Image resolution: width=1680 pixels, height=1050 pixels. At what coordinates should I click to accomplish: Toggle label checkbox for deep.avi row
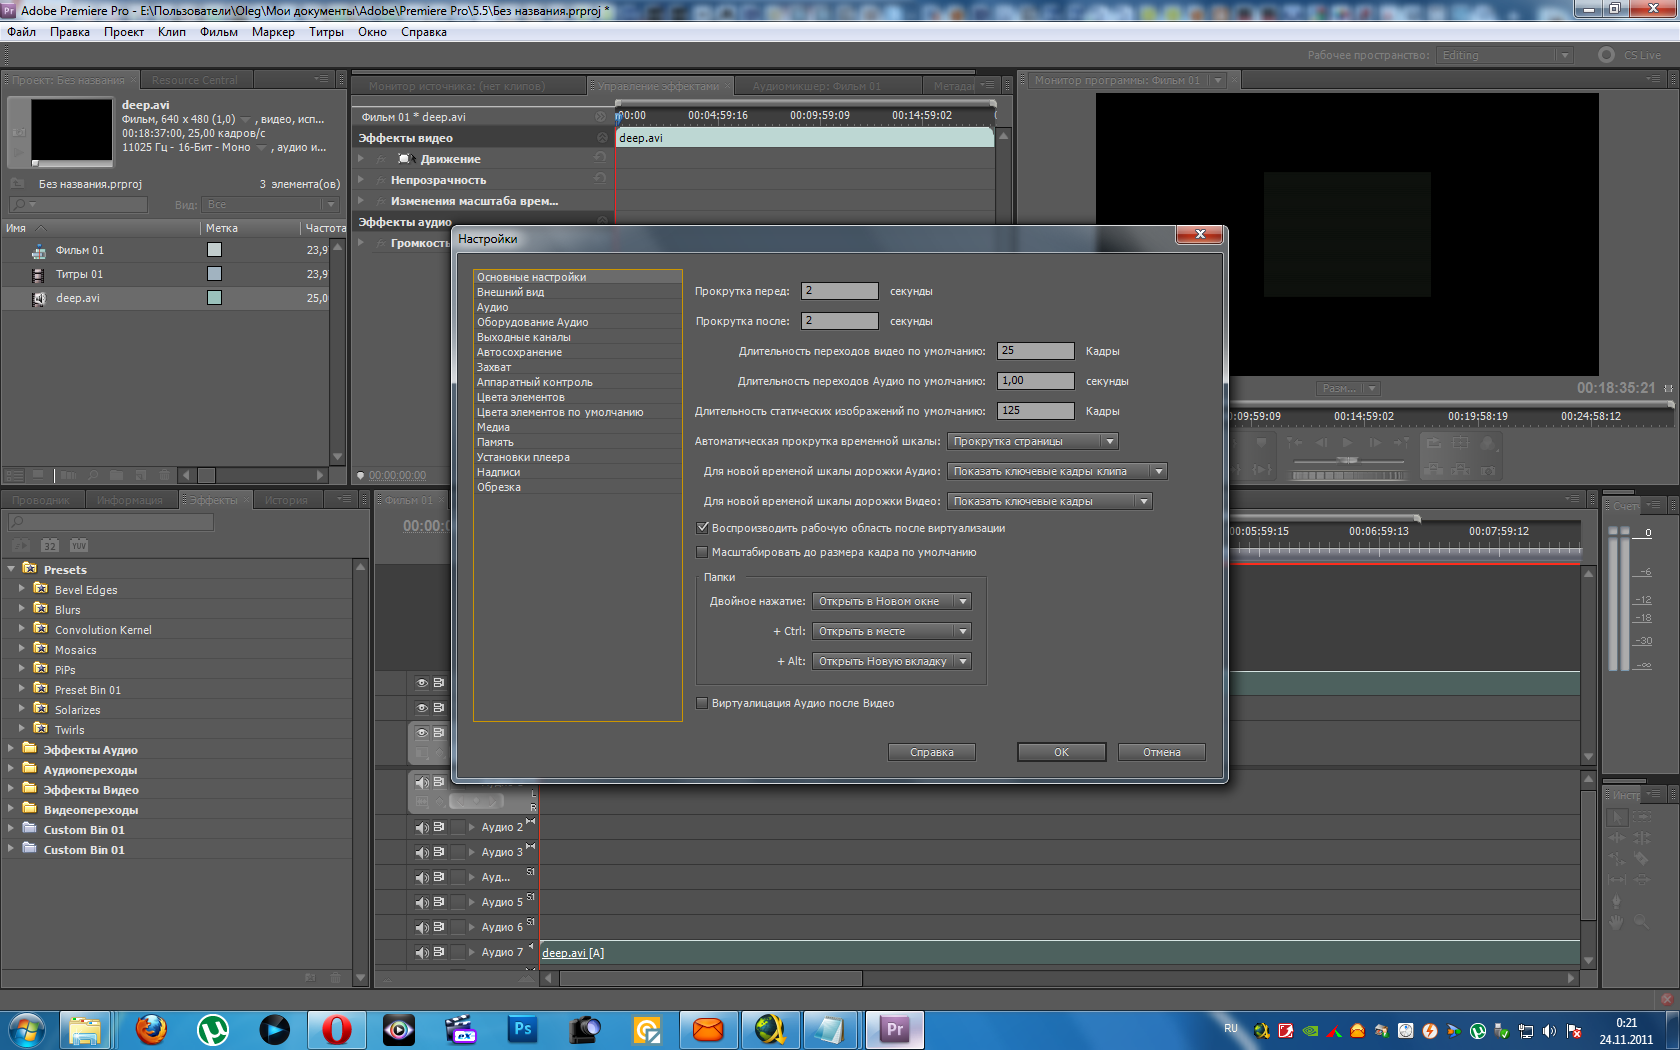pyautogui.click(x=214, y=298)
